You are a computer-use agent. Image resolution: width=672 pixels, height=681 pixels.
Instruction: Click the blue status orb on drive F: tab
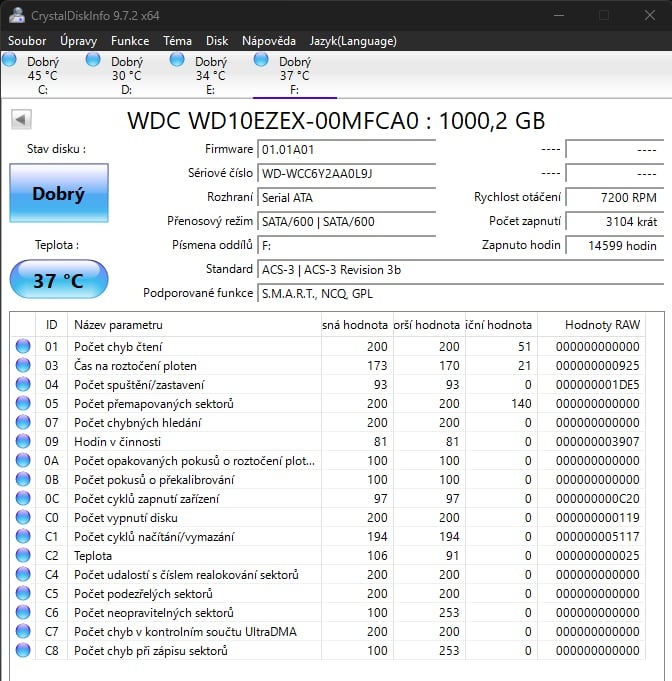(261, 59)
